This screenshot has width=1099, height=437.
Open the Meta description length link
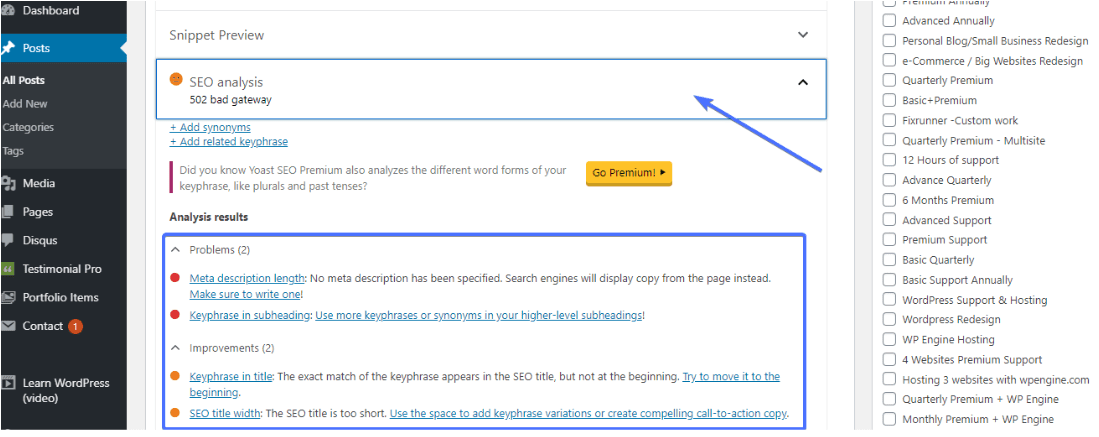pos(247,278)
